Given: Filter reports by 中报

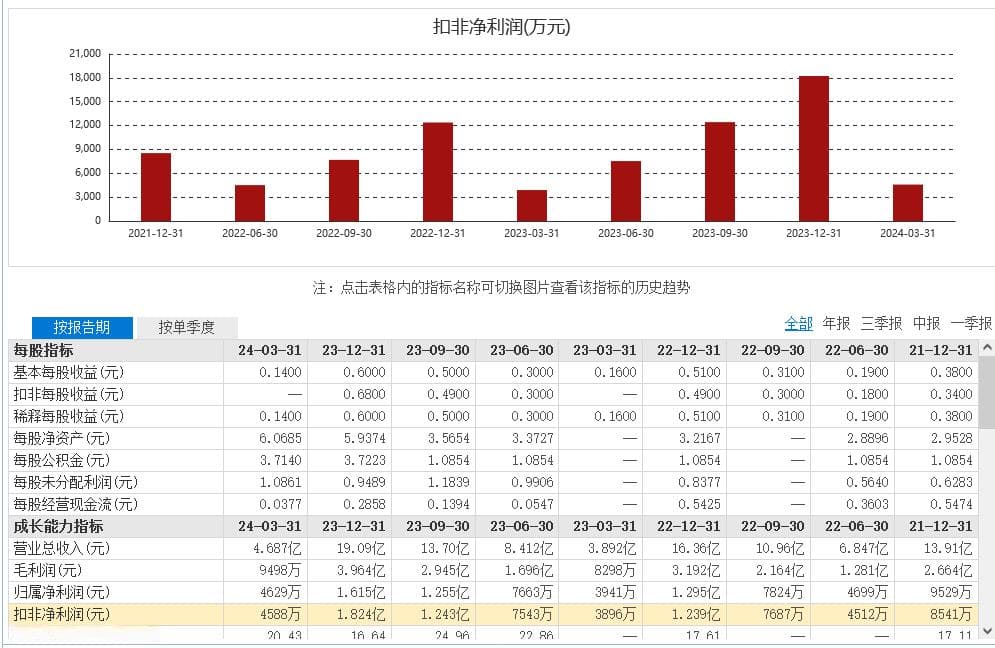Looking at the screenshot, I should [926, 324].
